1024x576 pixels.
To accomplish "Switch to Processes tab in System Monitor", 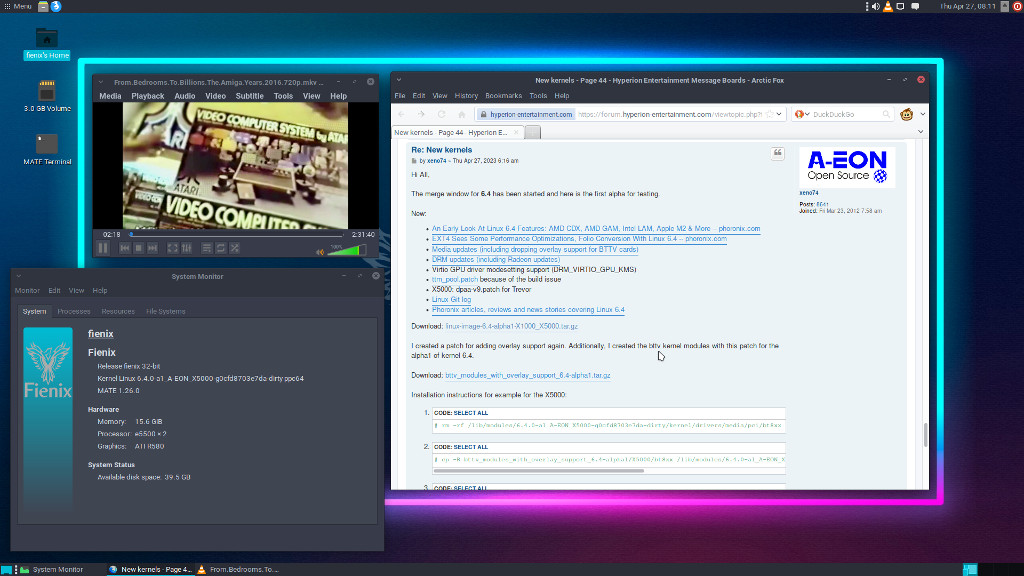I will tap(74, 312).
